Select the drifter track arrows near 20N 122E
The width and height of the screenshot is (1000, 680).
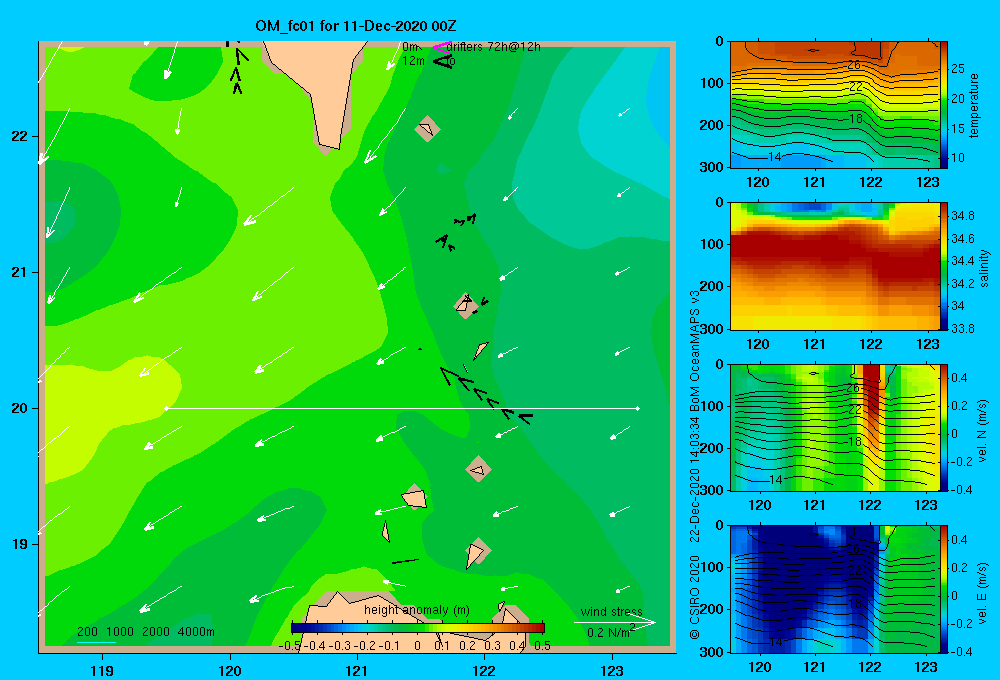tap(486, 397)
